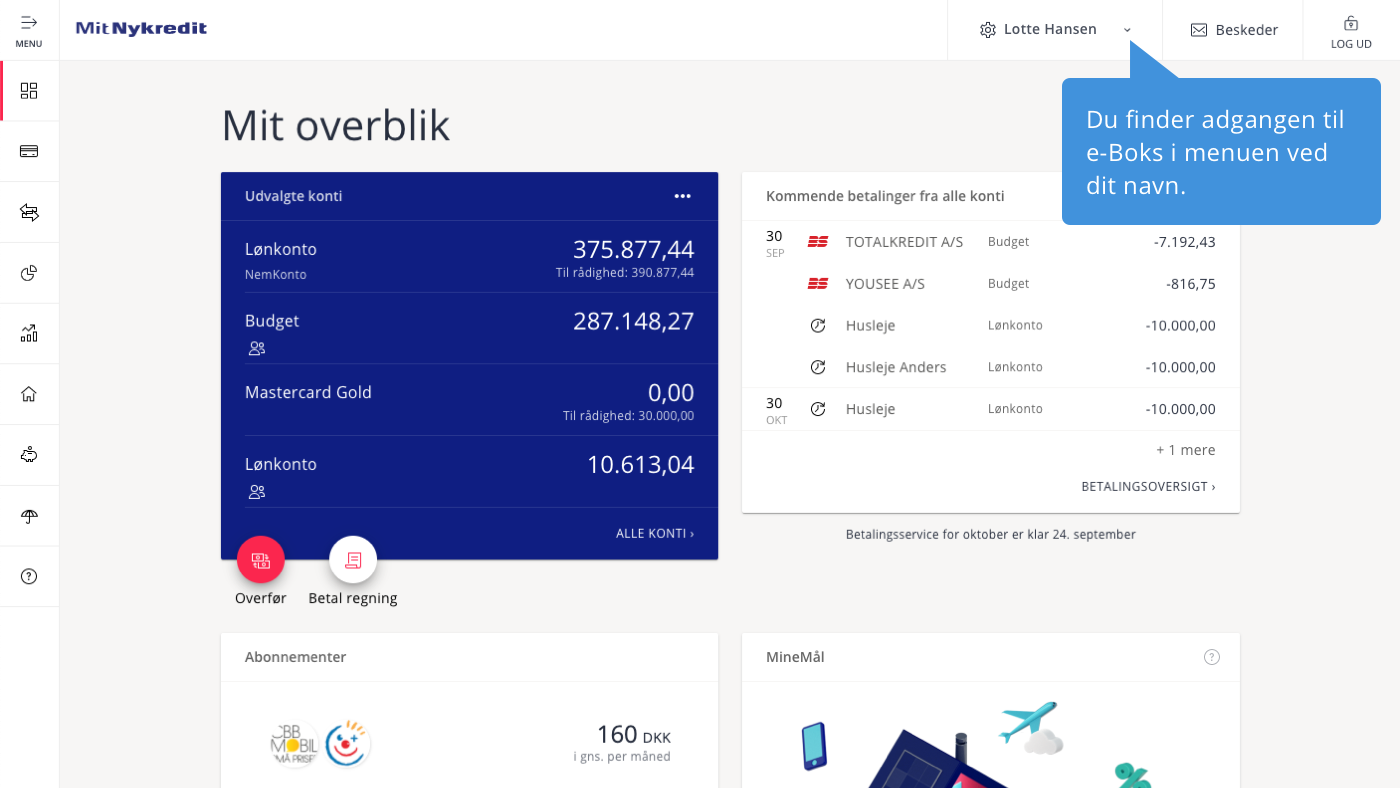The width and height of the screenshot is (1400, 788).
Task: Open Beskeder in the top bar
Action: [1234, 30]
